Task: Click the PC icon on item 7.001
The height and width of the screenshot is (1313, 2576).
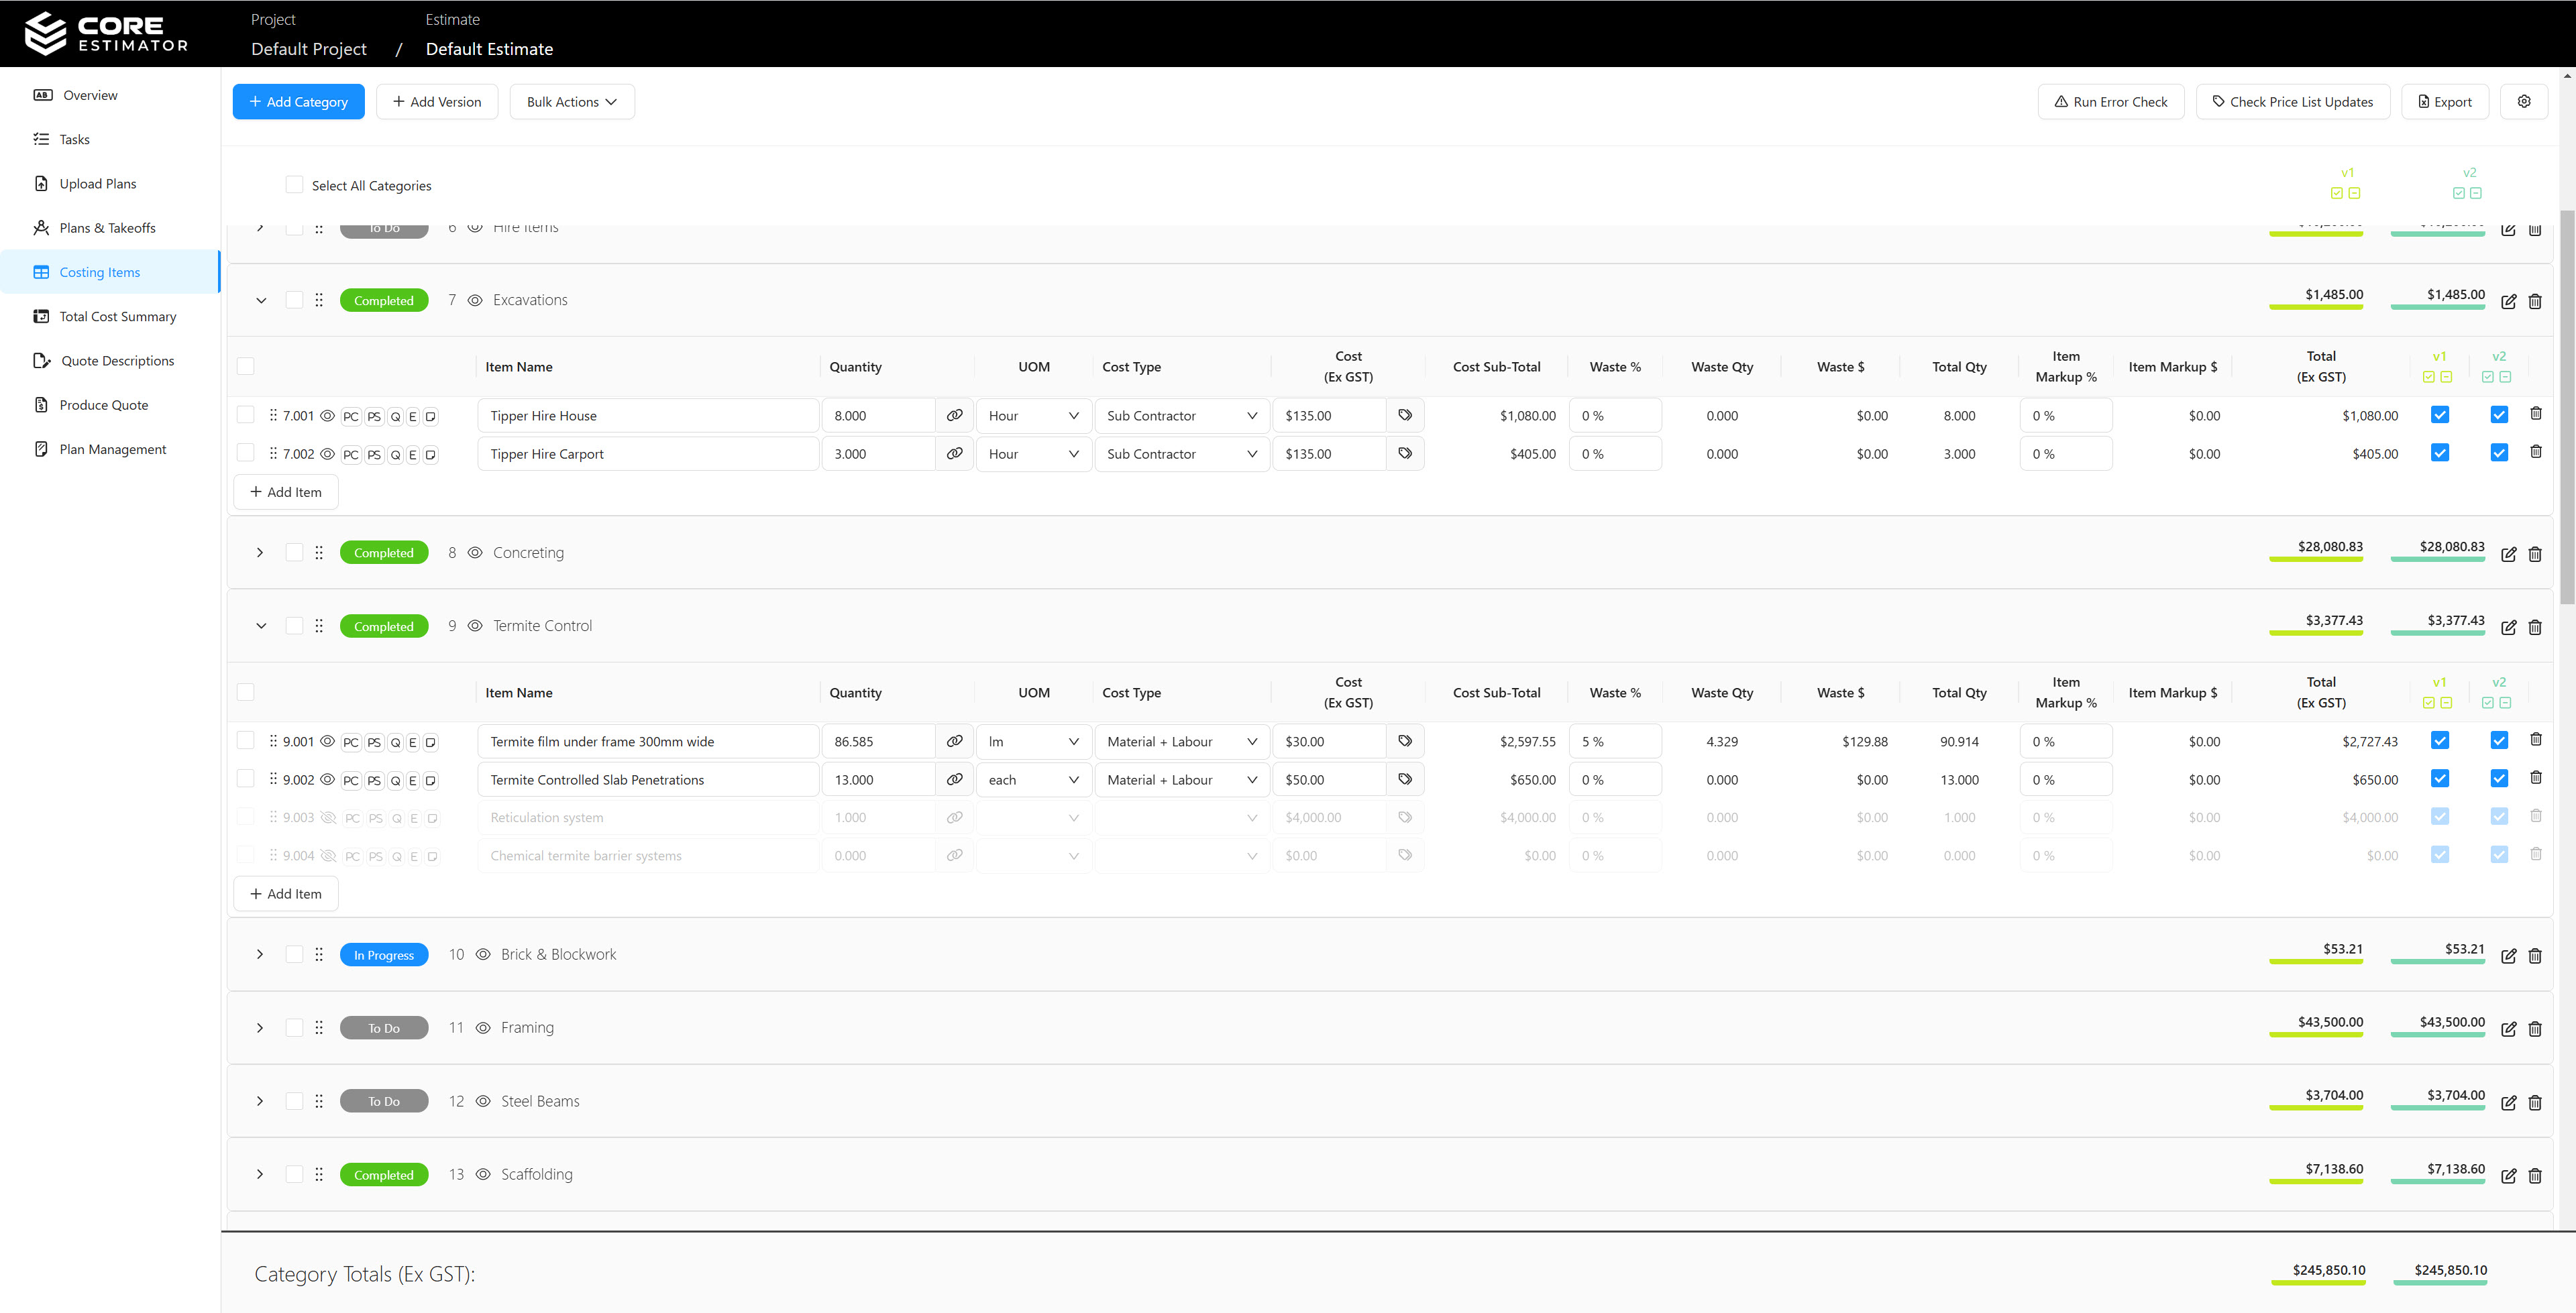Action: point(350,417)
